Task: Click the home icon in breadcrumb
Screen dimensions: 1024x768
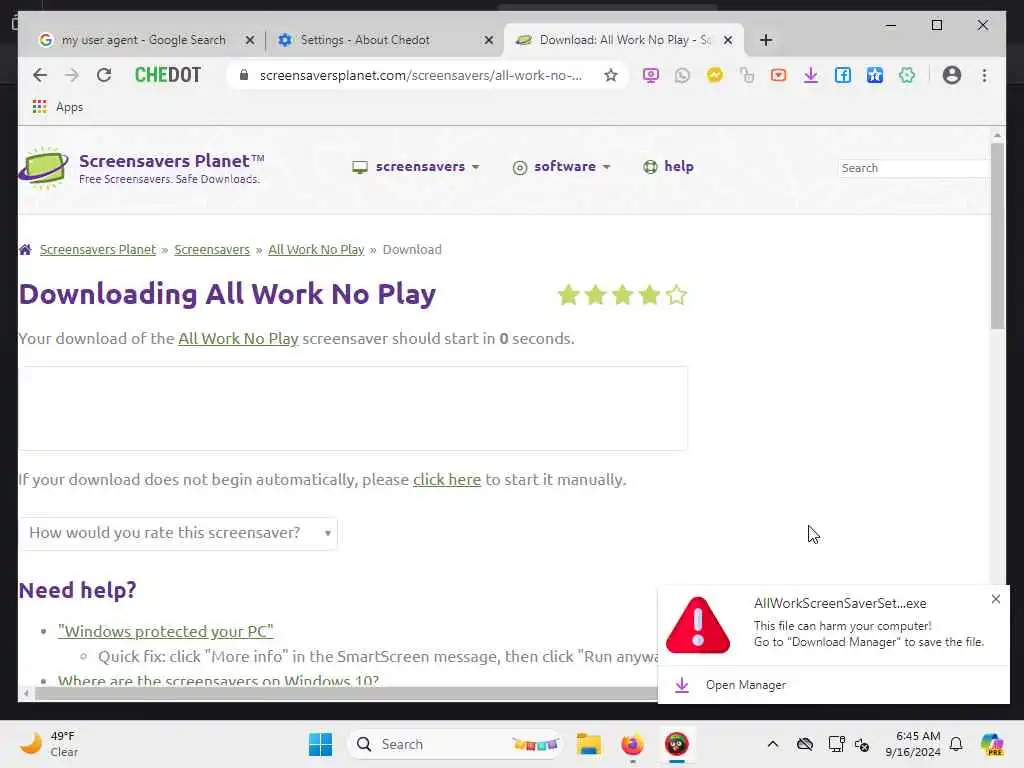Action: coord(25,249)
